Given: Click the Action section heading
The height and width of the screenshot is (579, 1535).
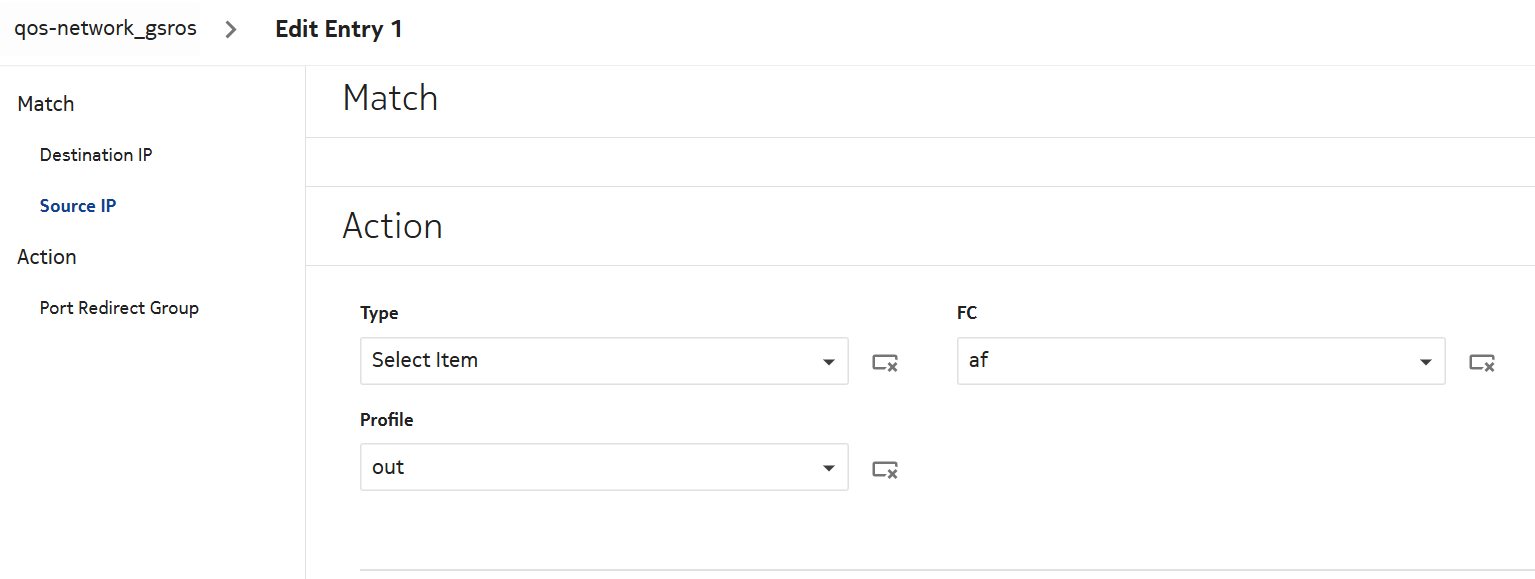Looking at the screenshot, I should point(392,226).
